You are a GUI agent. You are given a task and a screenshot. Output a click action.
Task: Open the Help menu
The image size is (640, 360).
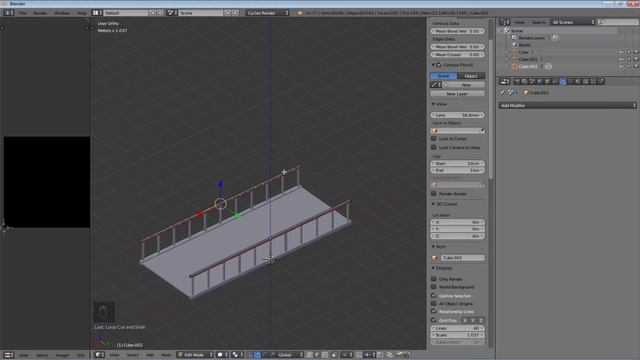[82, 13]
